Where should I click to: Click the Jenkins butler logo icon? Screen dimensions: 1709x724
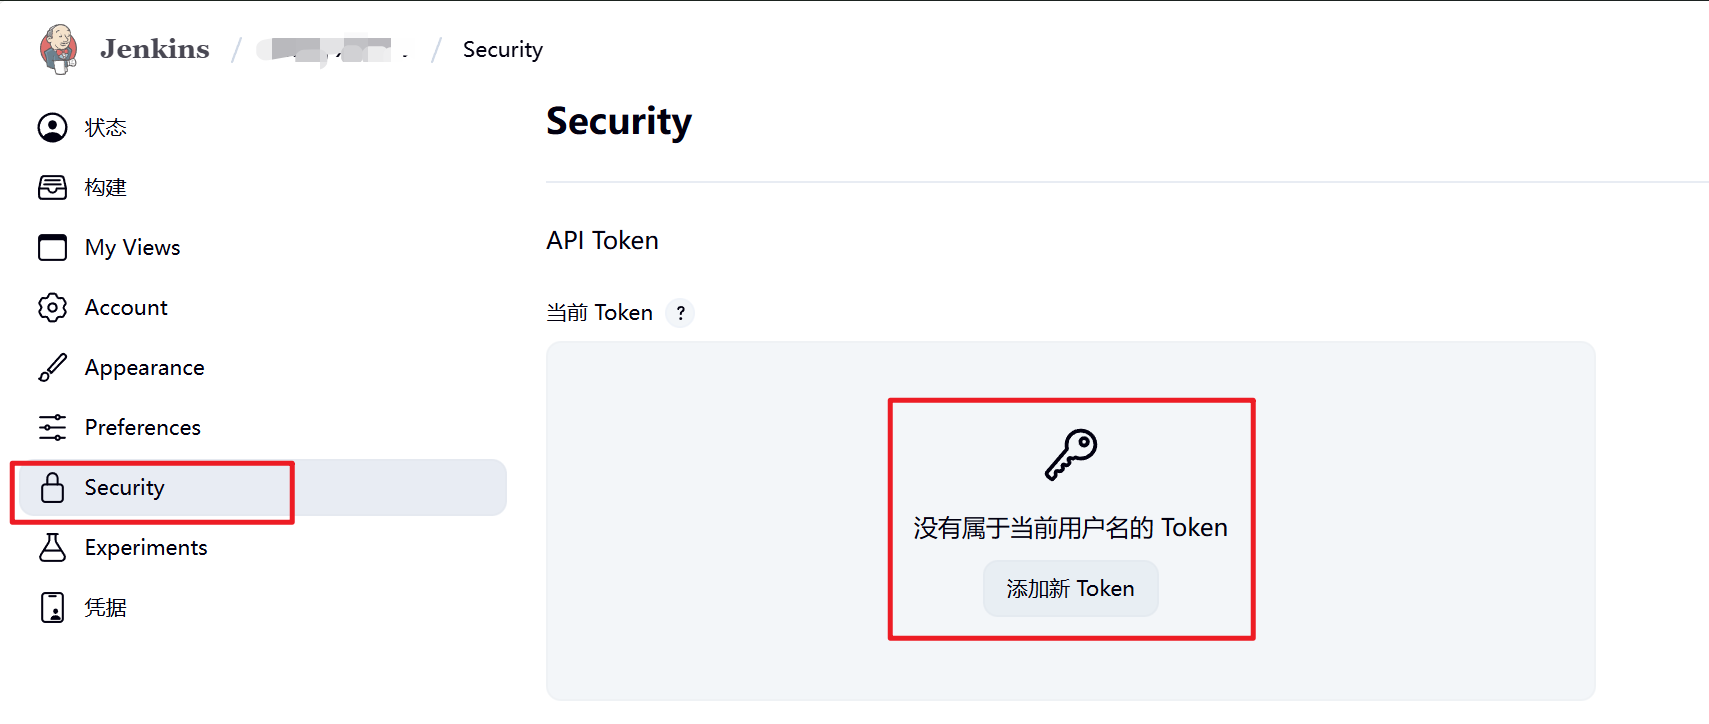58,49
